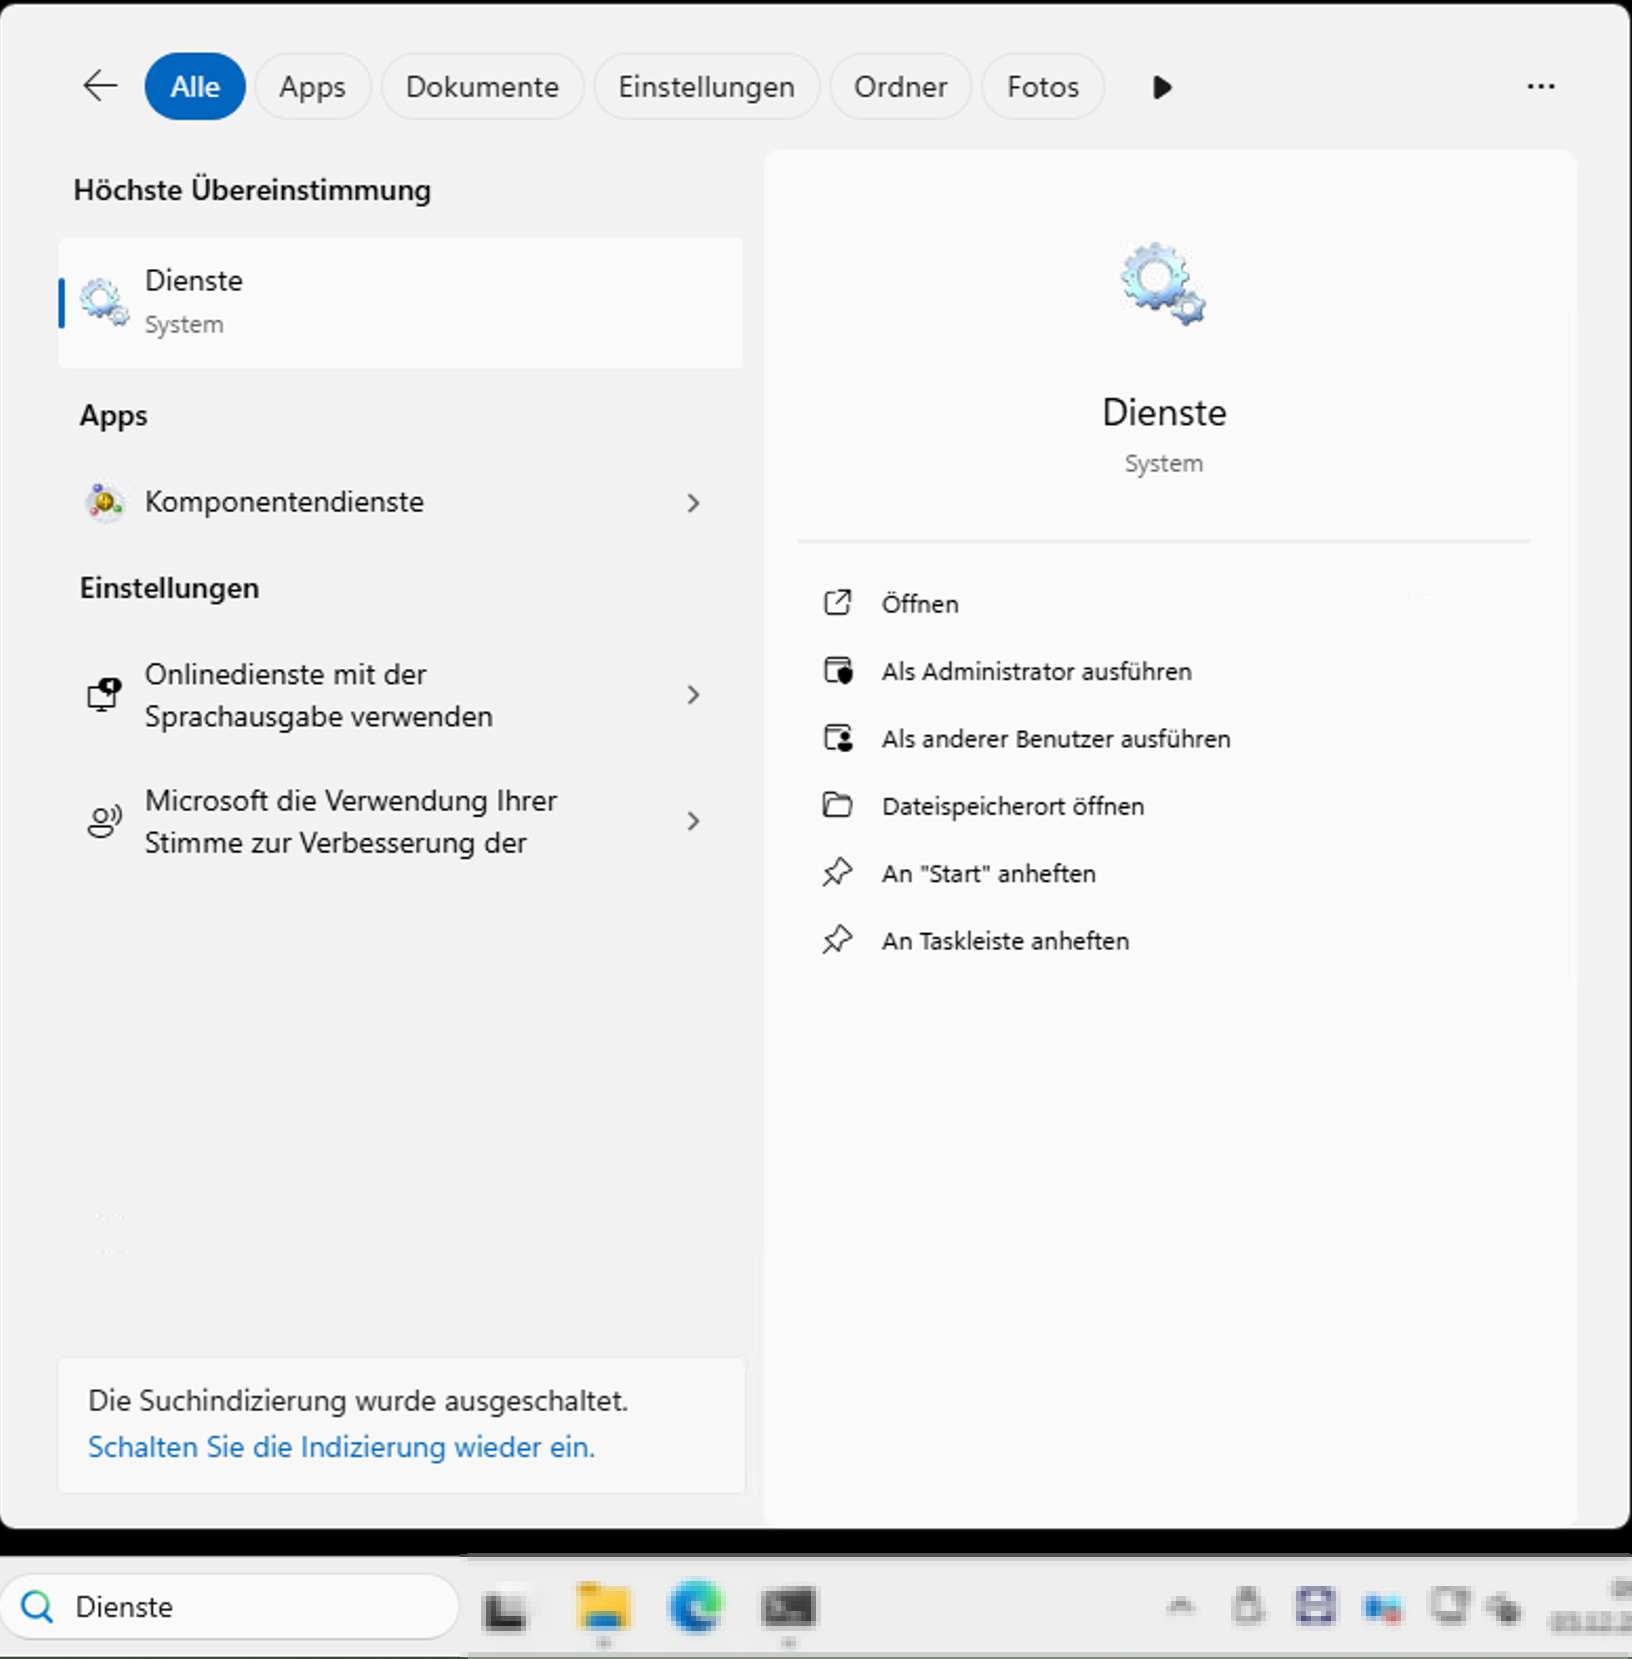This screenshot has height=1659, width=1632.
Task: Click the taskbar search box containing Dienste
Action: 230,1607
